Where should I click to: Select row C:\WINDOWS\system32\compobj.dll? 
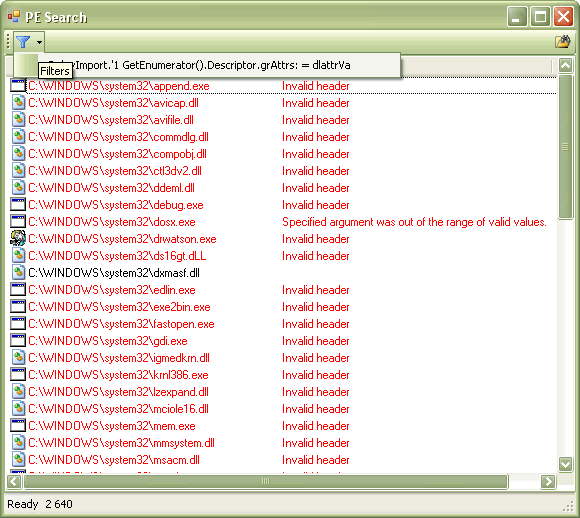(x=283, y=154)
